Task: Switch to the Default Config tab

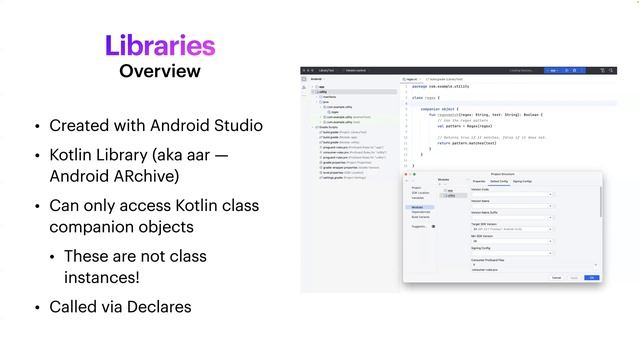Action: point(499,181)
